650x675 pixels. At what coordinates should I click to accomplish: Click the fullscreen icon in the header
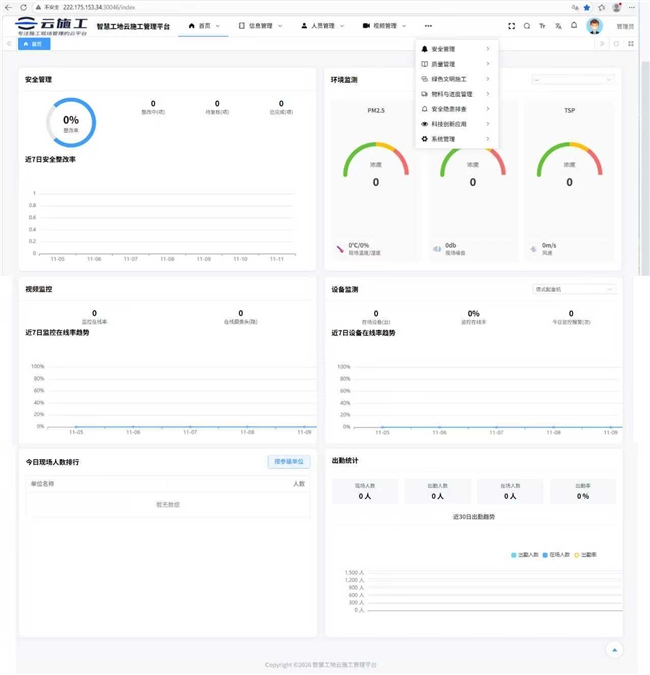pyautogui.click(x=512, y=26)
